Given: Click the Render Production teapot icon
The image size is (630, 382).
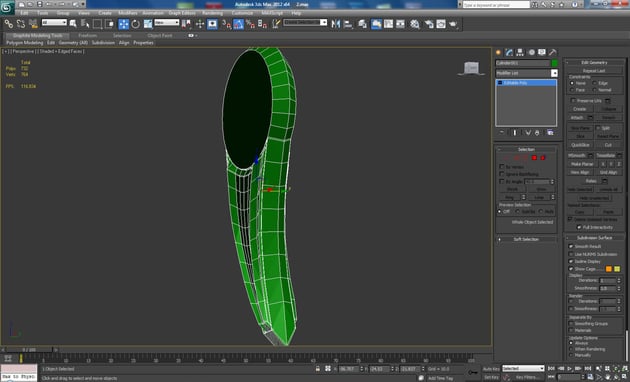Looking at the screenshot, I should [x=453, y=24].
